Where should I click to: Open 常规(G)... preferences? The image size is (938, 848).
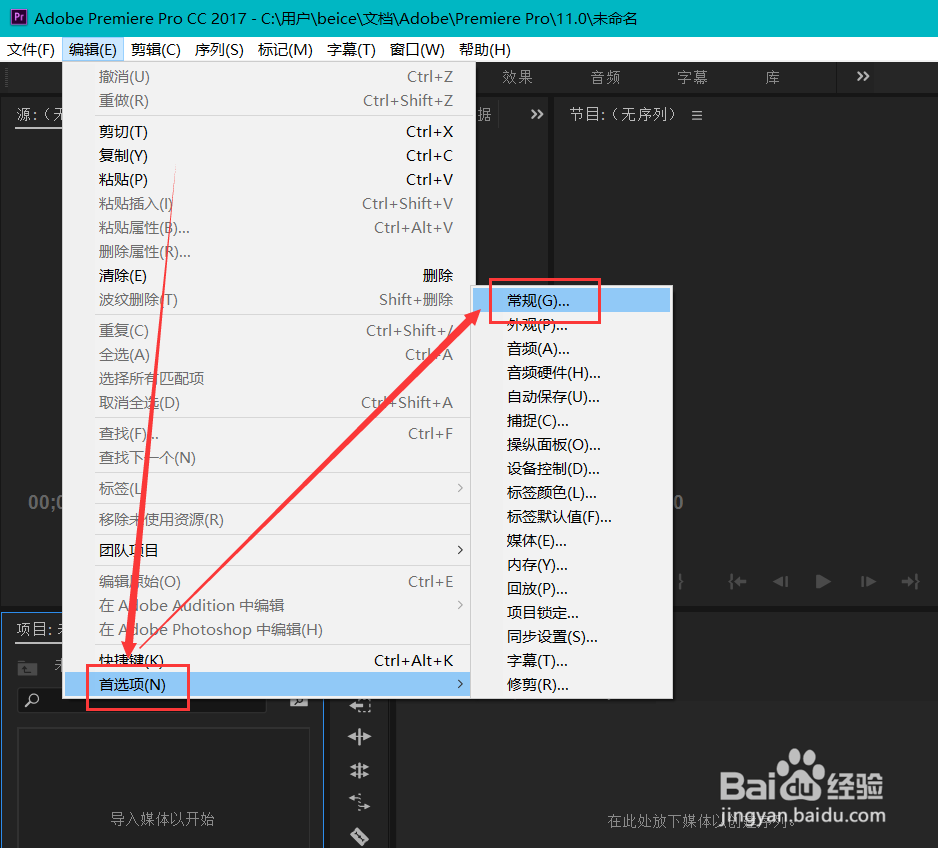point(572,300)
